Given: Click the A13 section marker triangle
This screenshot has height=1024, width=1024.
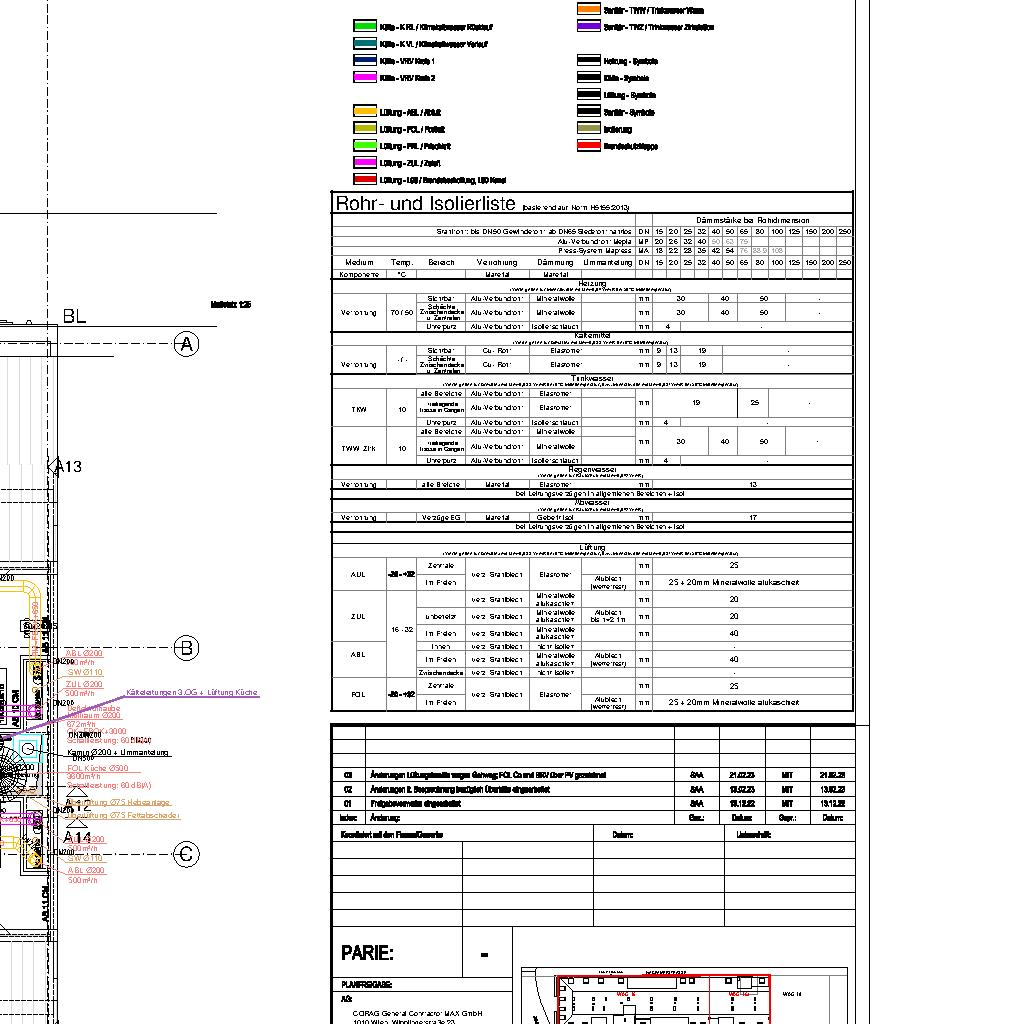Looking at the screenshot, I should coord(55,465).
